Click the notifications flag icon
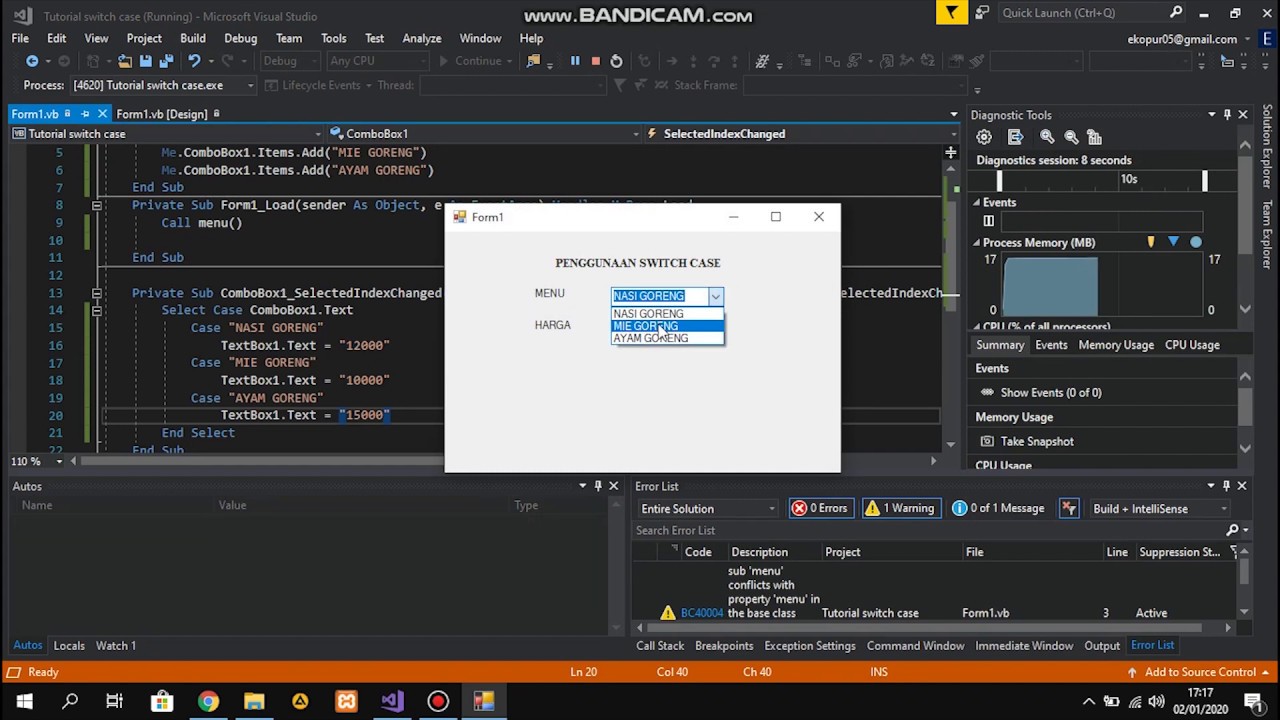The image size is (1280, 720). [952, 13]
